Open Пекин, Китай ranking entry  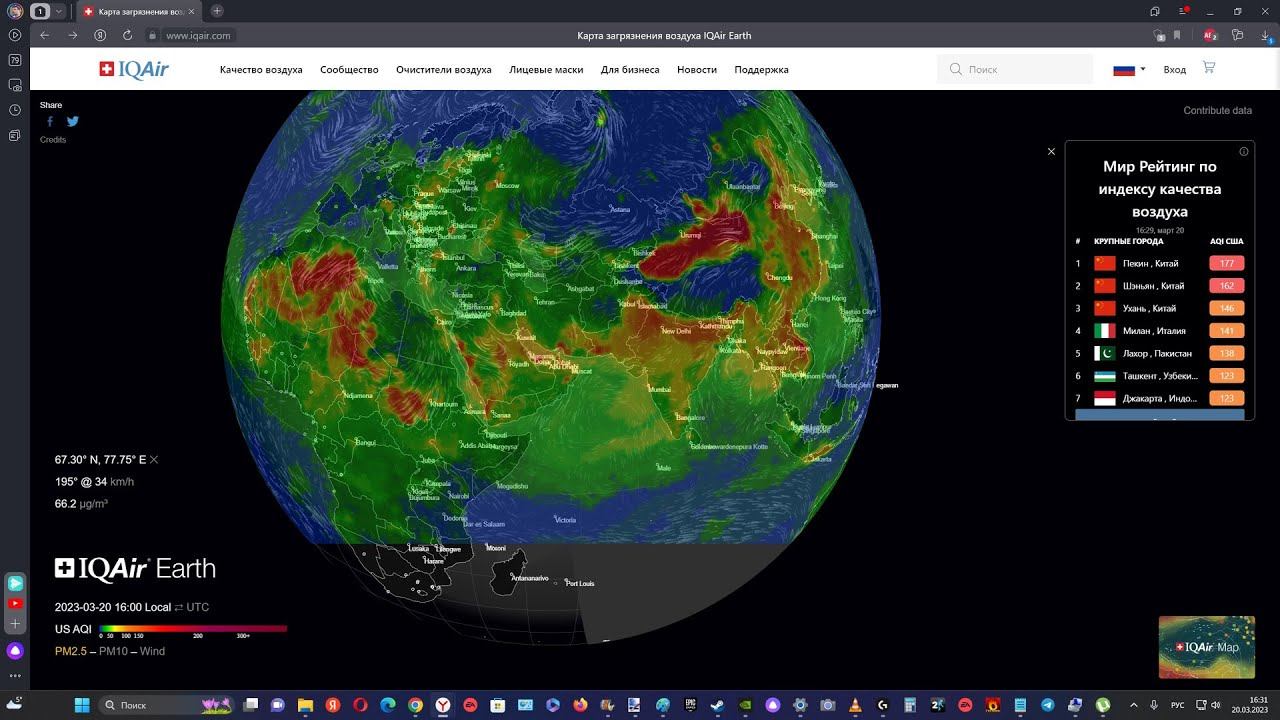click(1160, 263)
